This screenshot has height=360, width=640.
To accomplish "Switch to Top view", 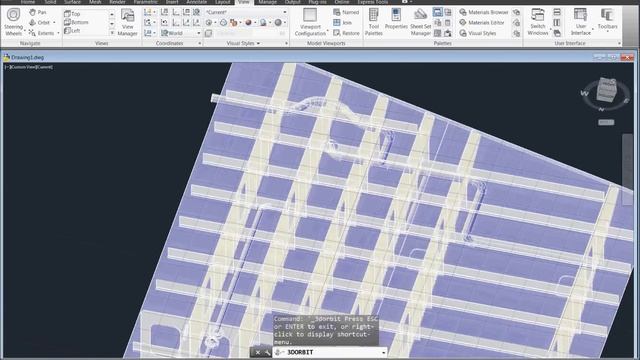I will point(72,14).
